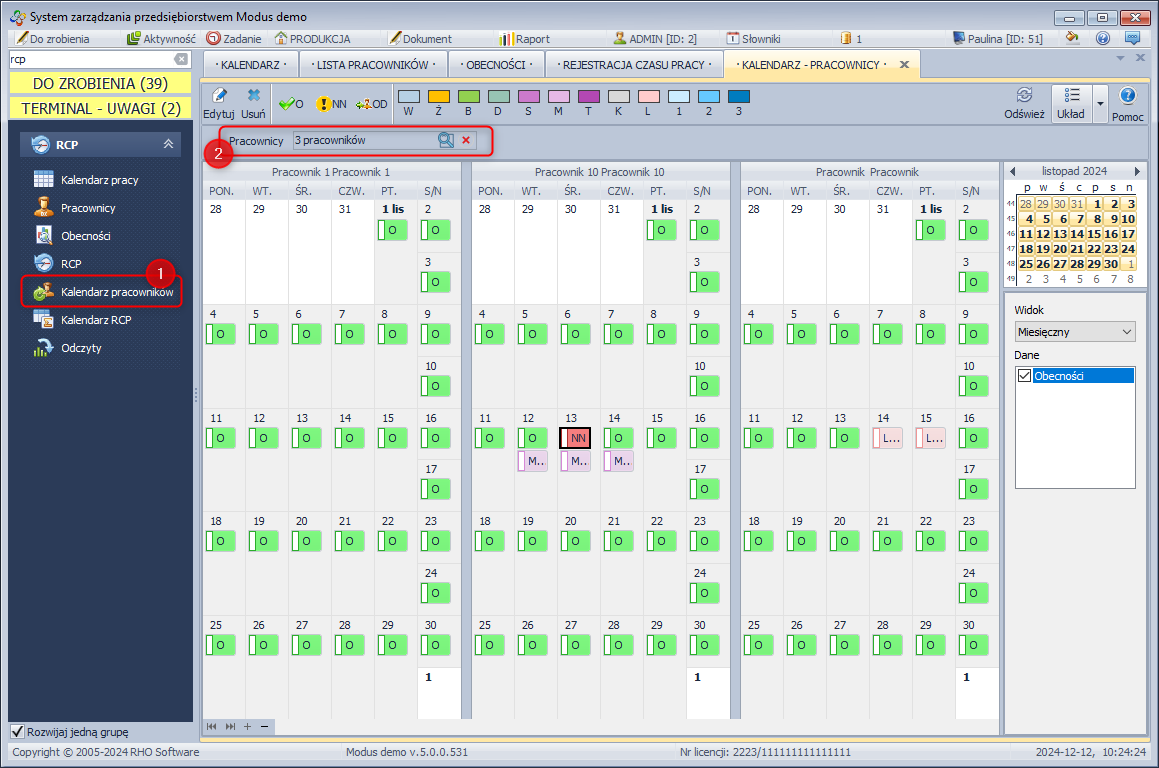Toggle Rozwijaj jedną grupę checkbox

(16, 731)
